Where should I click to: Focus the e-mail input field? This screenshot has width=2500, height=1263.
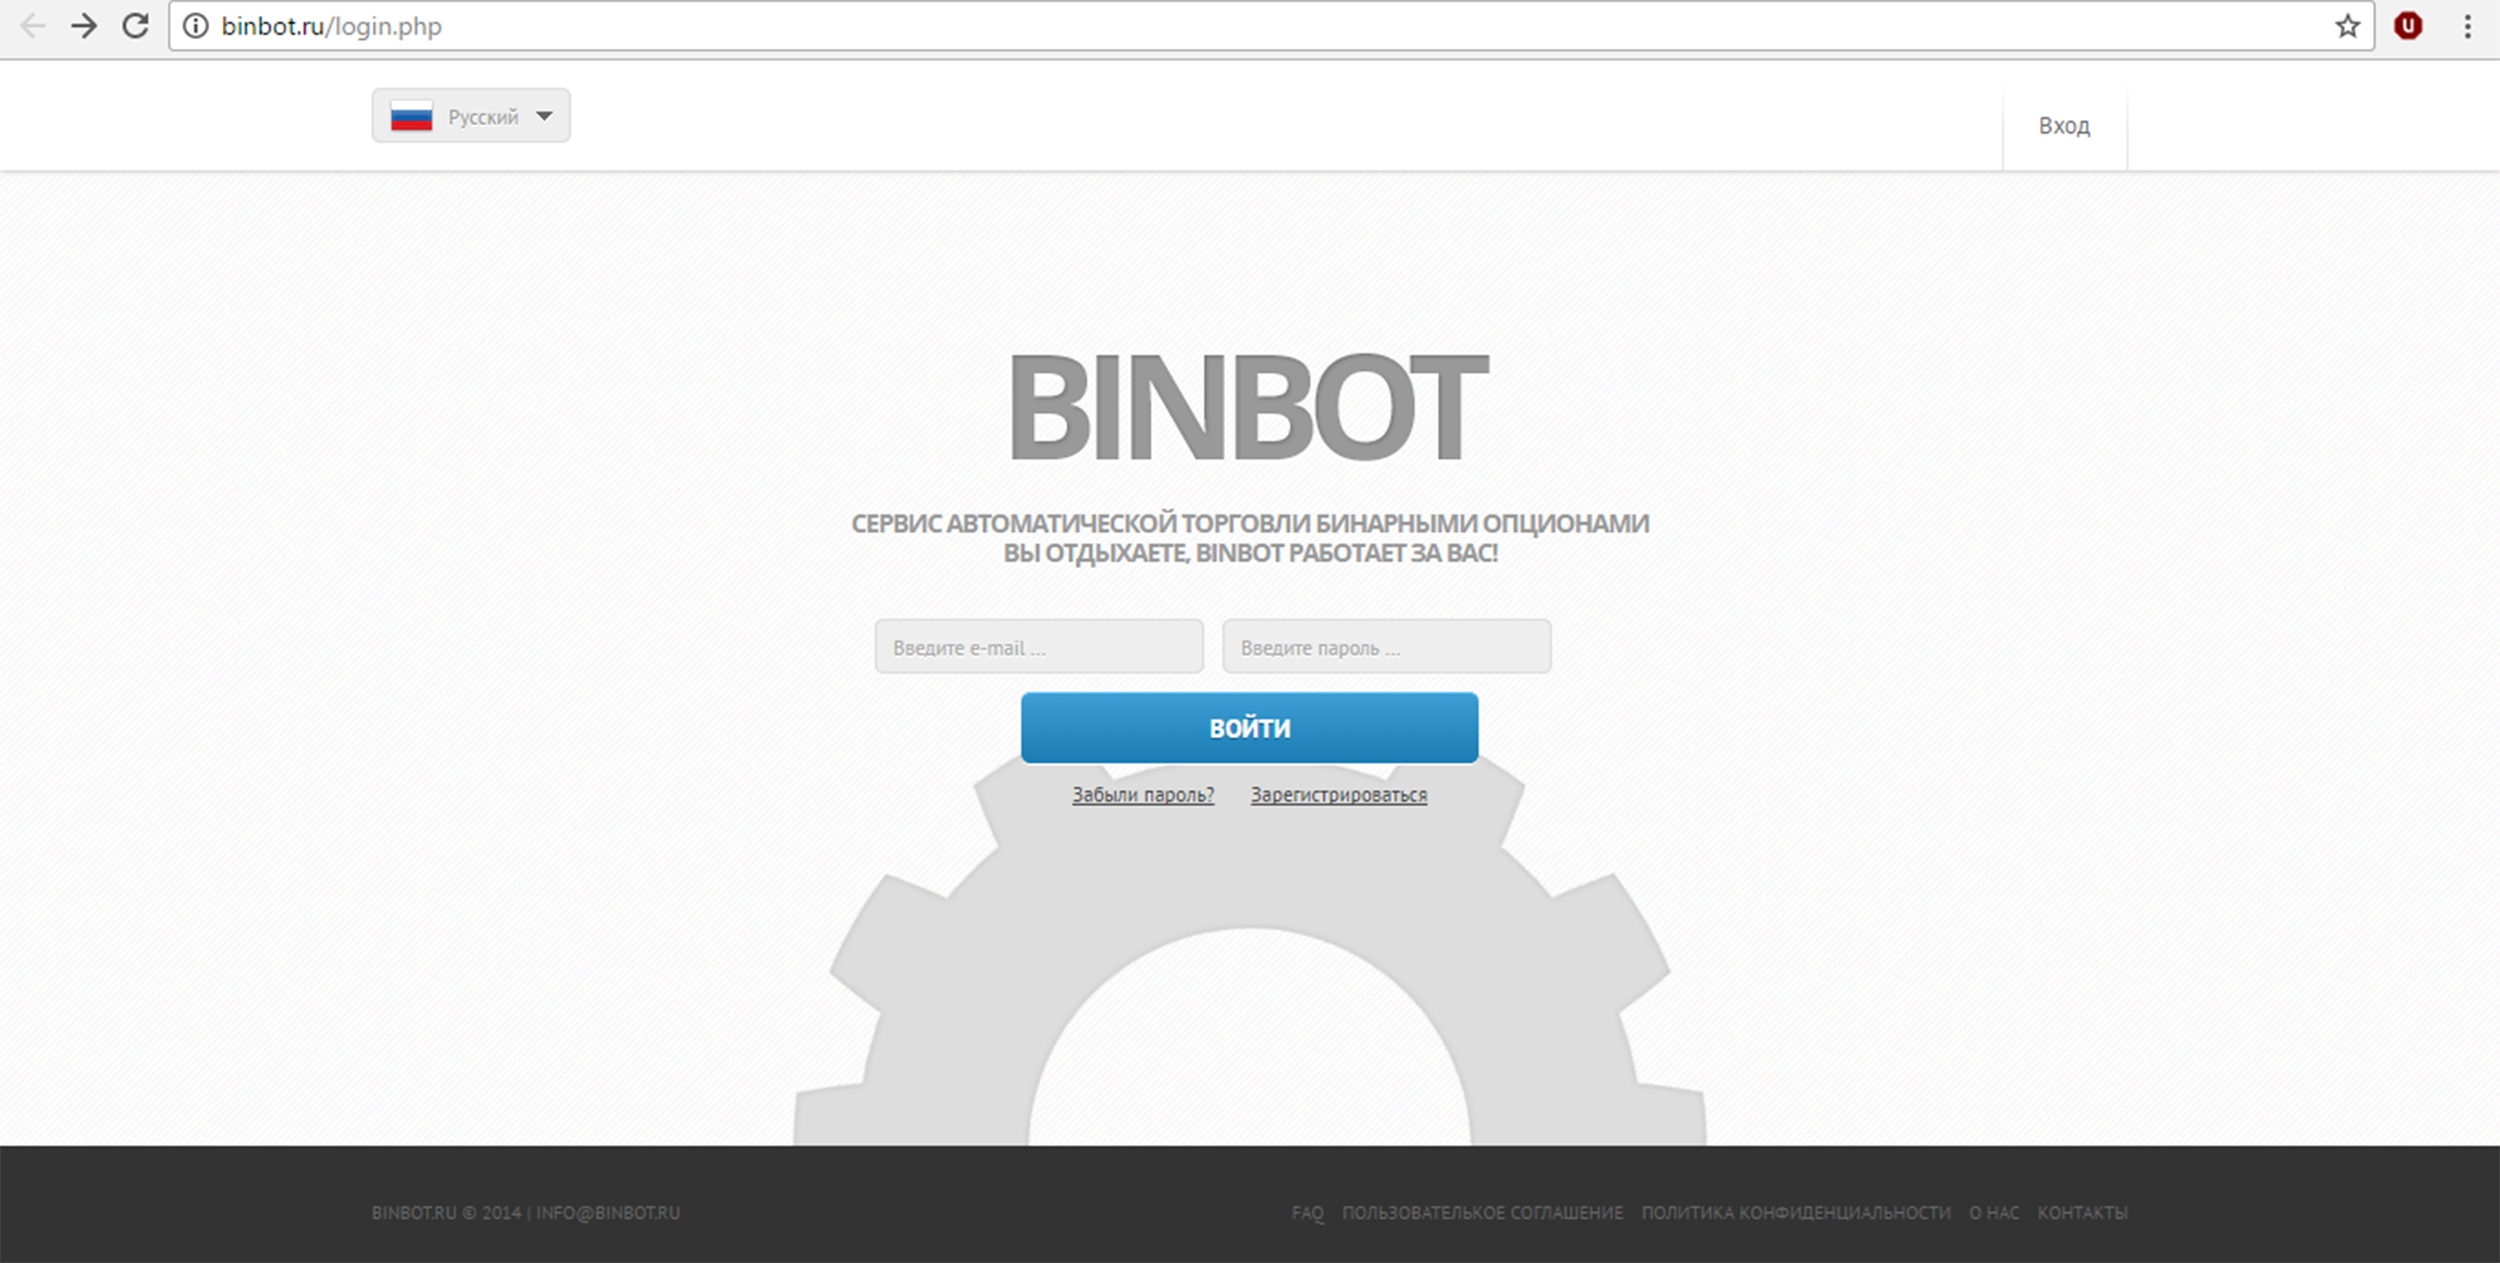(1039, 647)
